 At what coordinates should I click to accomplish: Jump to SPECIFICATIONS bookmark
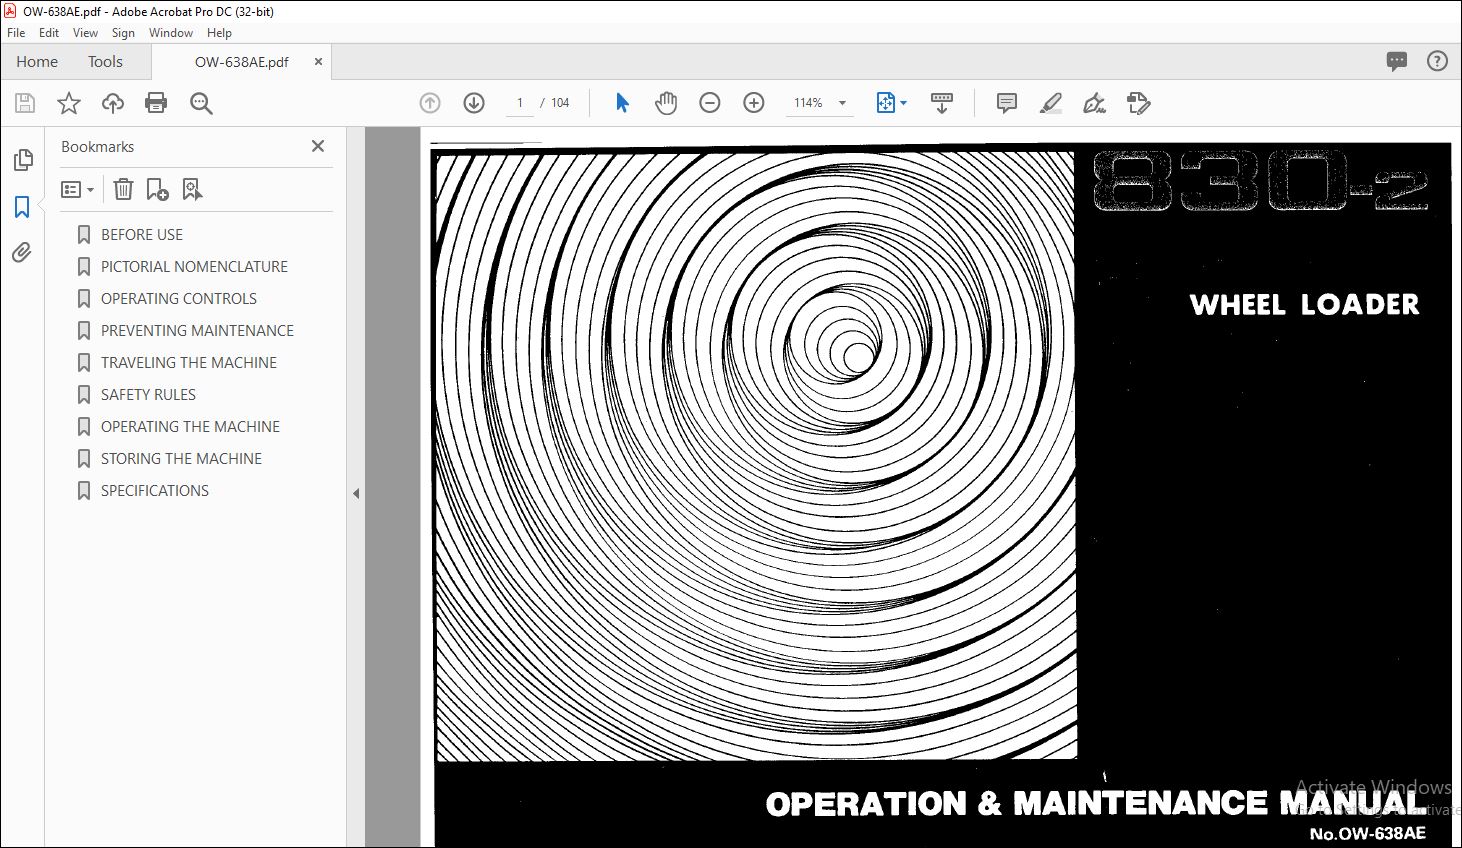[x=155, y=491]
